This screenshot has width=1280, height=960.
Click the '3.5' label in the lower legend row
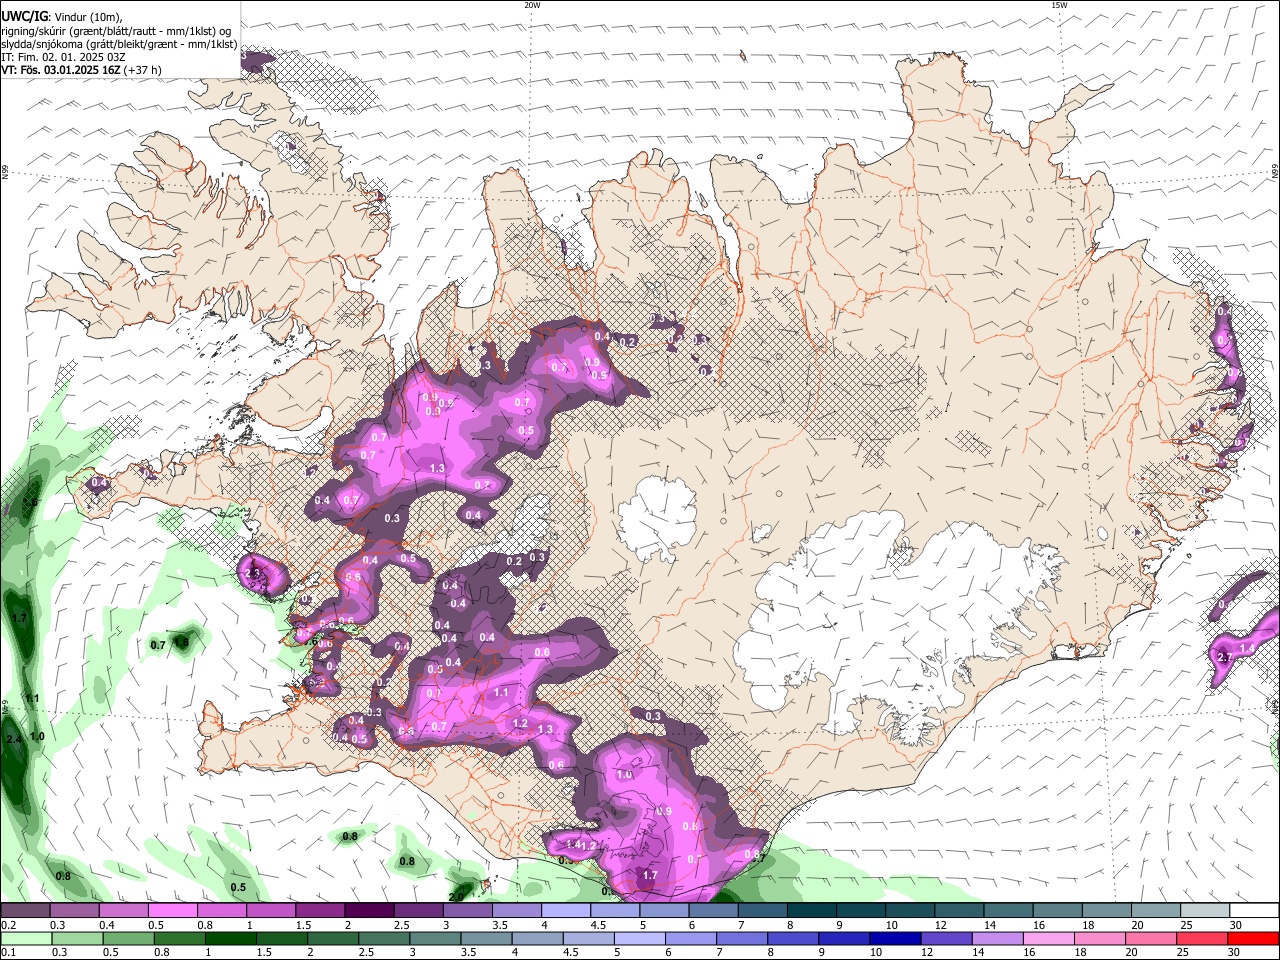(467, 952)
